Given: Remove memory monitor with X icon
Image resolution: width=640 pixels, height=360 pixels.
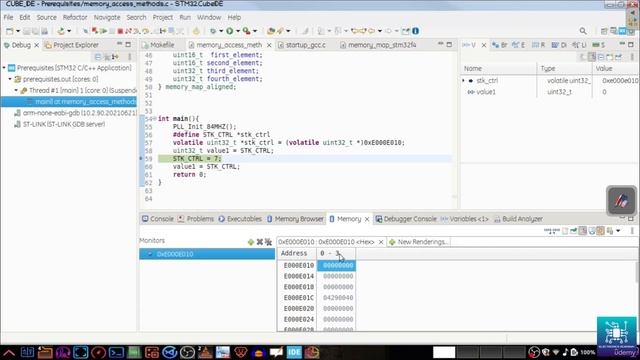Looking at the screenshot, I should 260,242.
